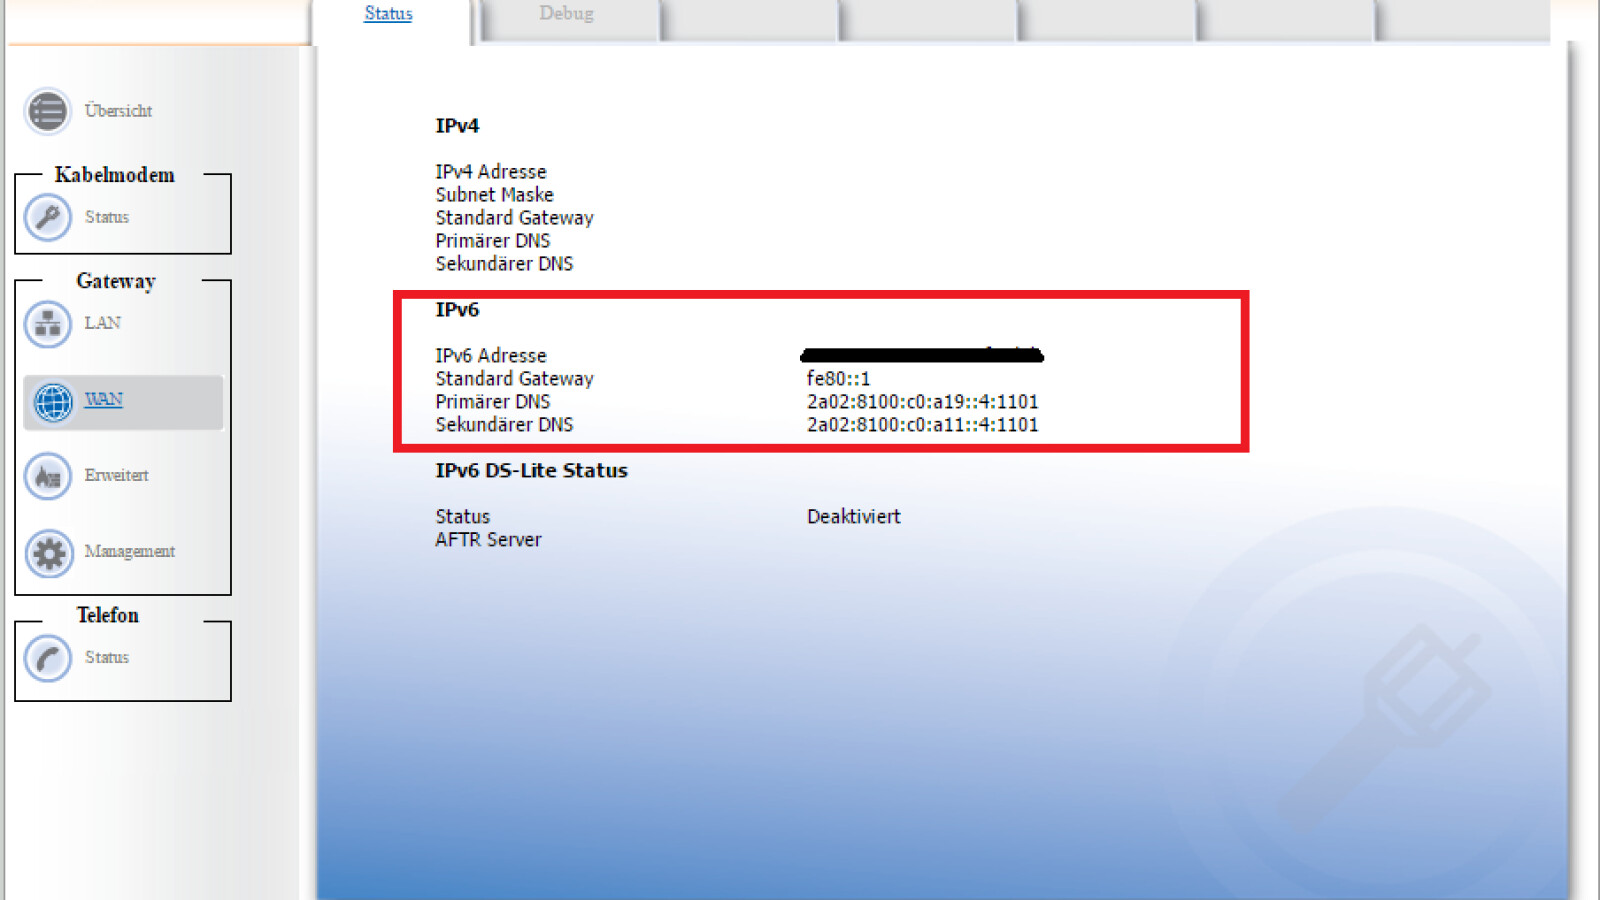Click the fe80::1 Standard Gateway value

(838, 379)
